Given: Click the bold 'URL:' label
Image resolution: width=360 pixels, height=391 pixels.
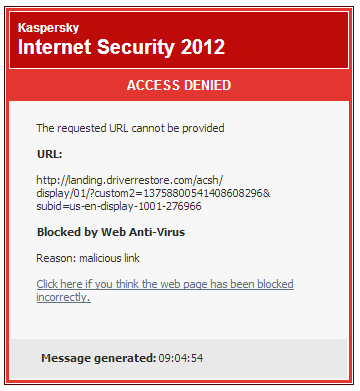Looking at the screenshot, I should pyautogui.click(x=50, y=154).
